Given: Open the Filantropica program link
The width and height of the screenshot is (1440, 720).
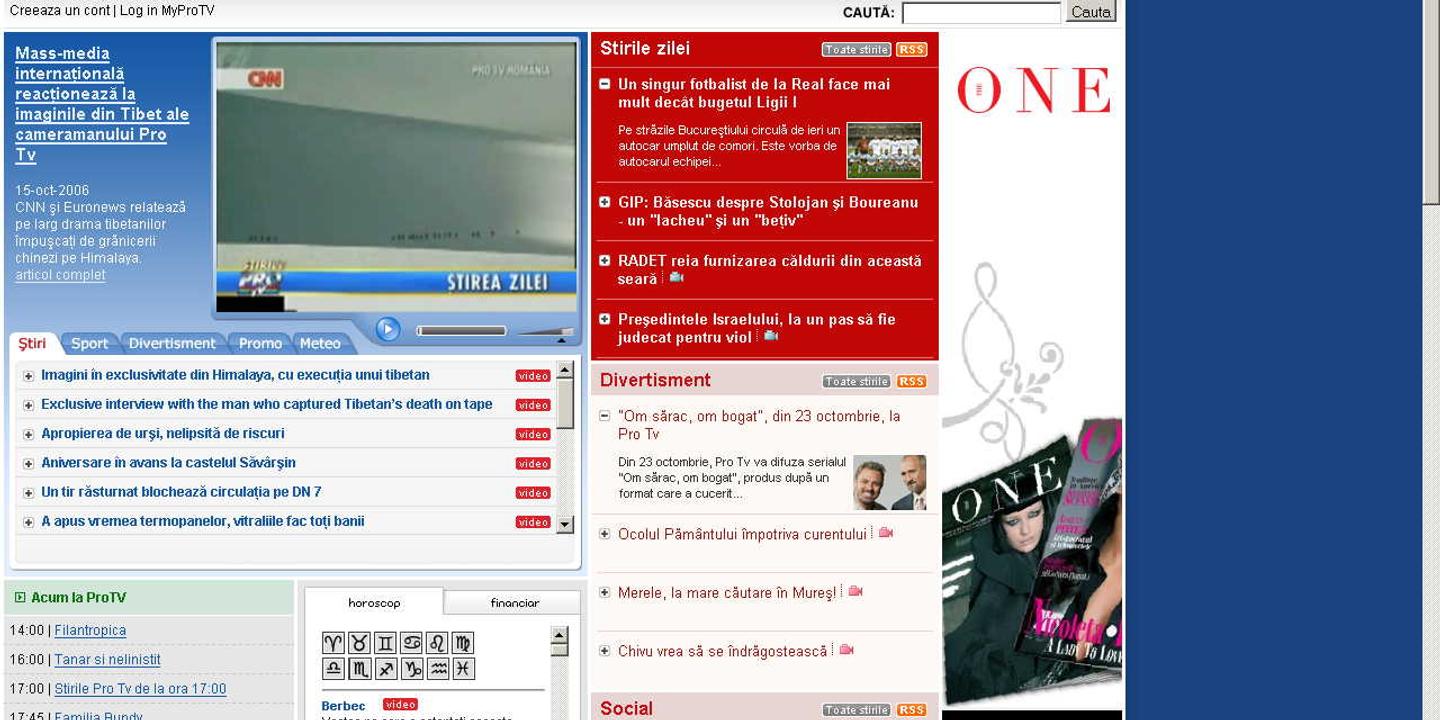Looking at the screenshot, I should tap(90, 630).
